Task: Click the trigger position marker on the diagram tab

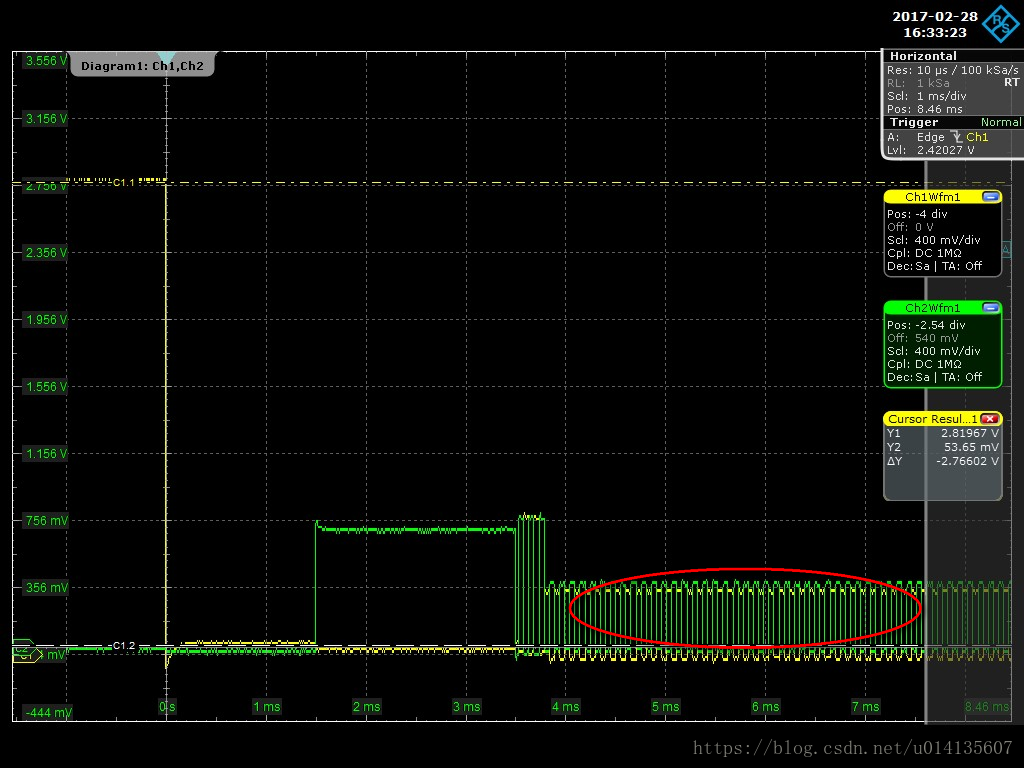Action: [167, 57]
